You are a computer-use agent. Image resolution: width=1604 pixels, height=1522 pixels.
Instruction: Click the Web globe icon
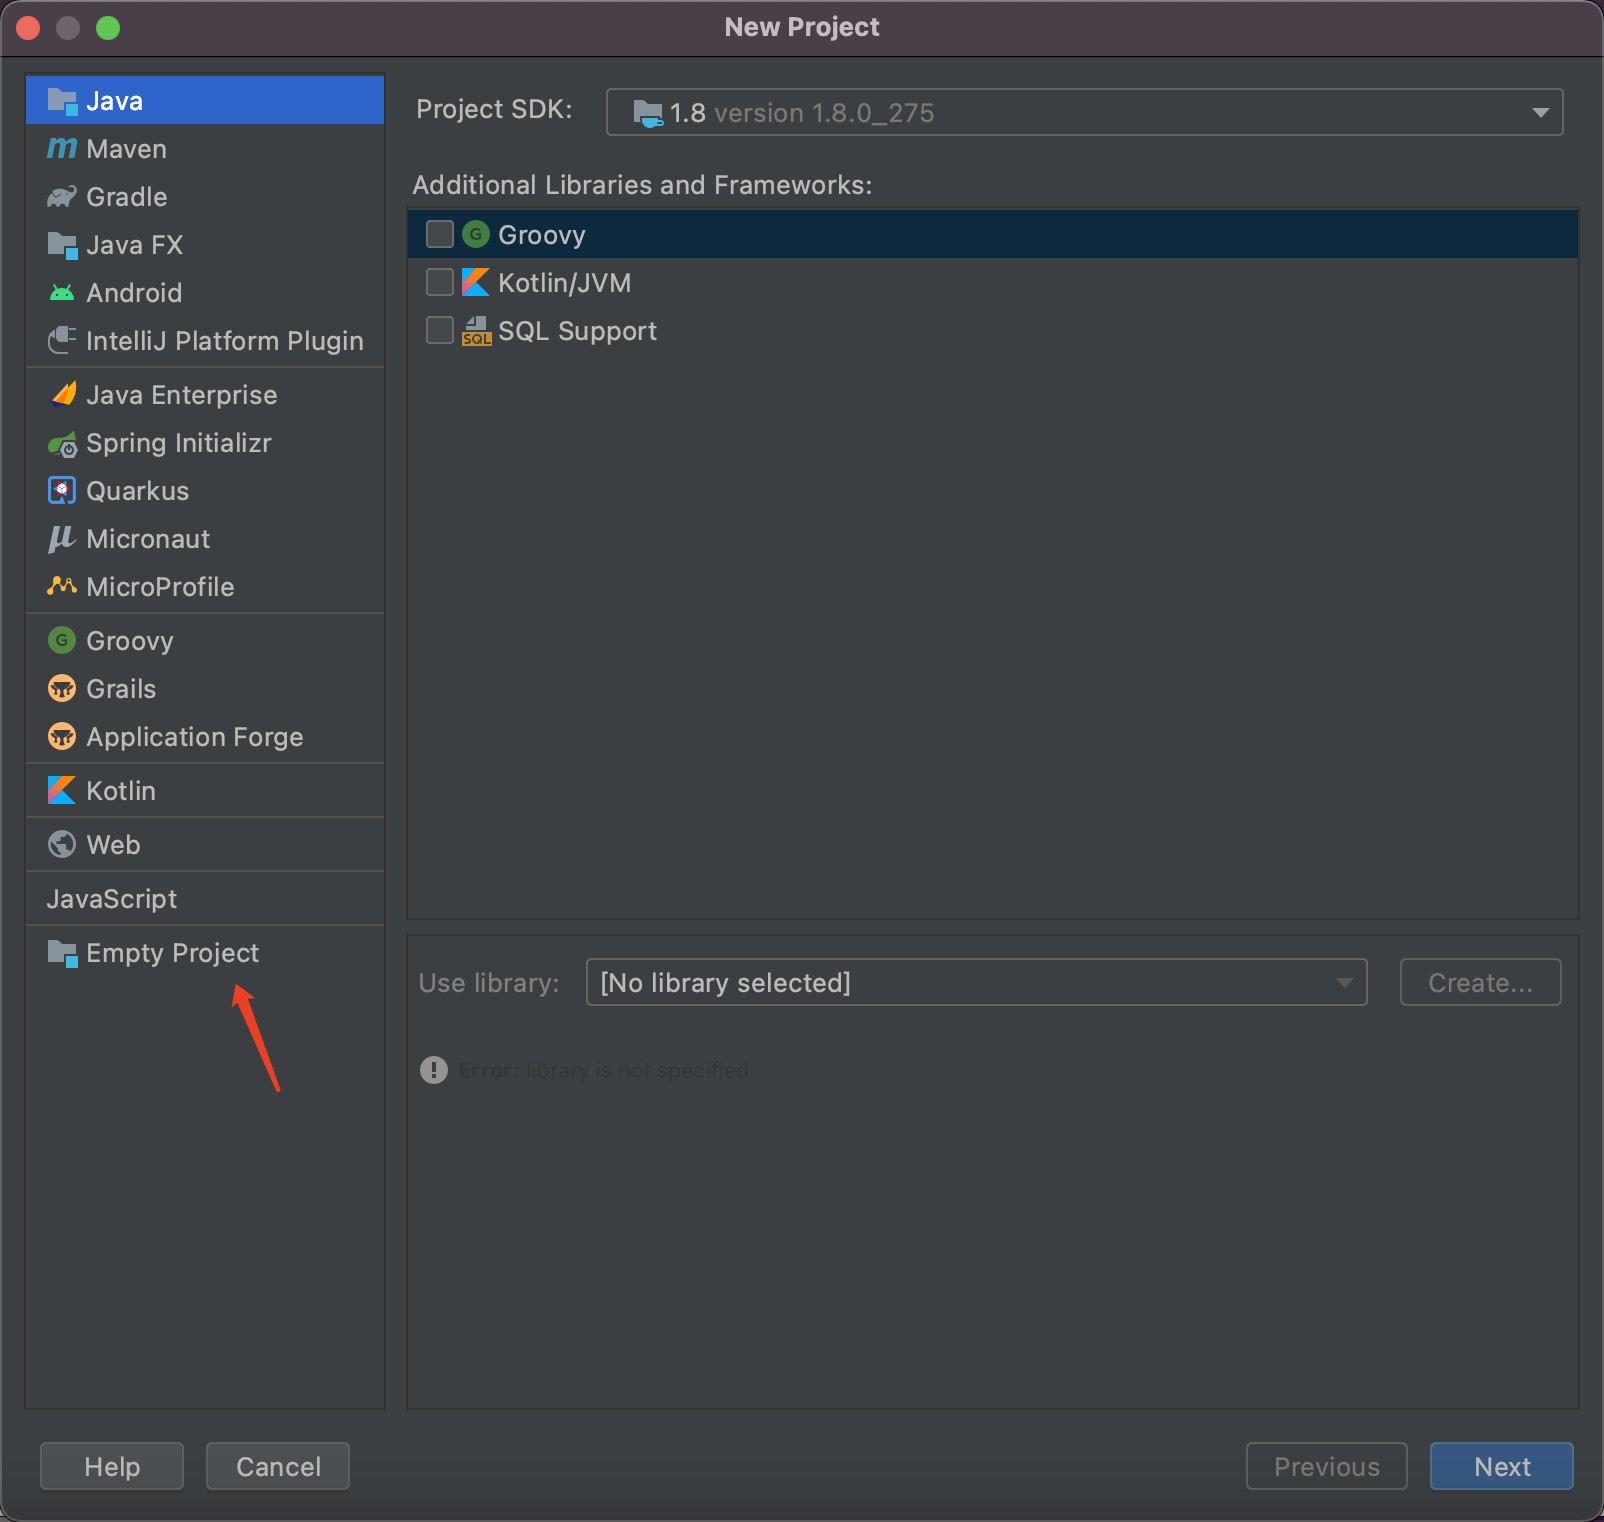point(62,845)
